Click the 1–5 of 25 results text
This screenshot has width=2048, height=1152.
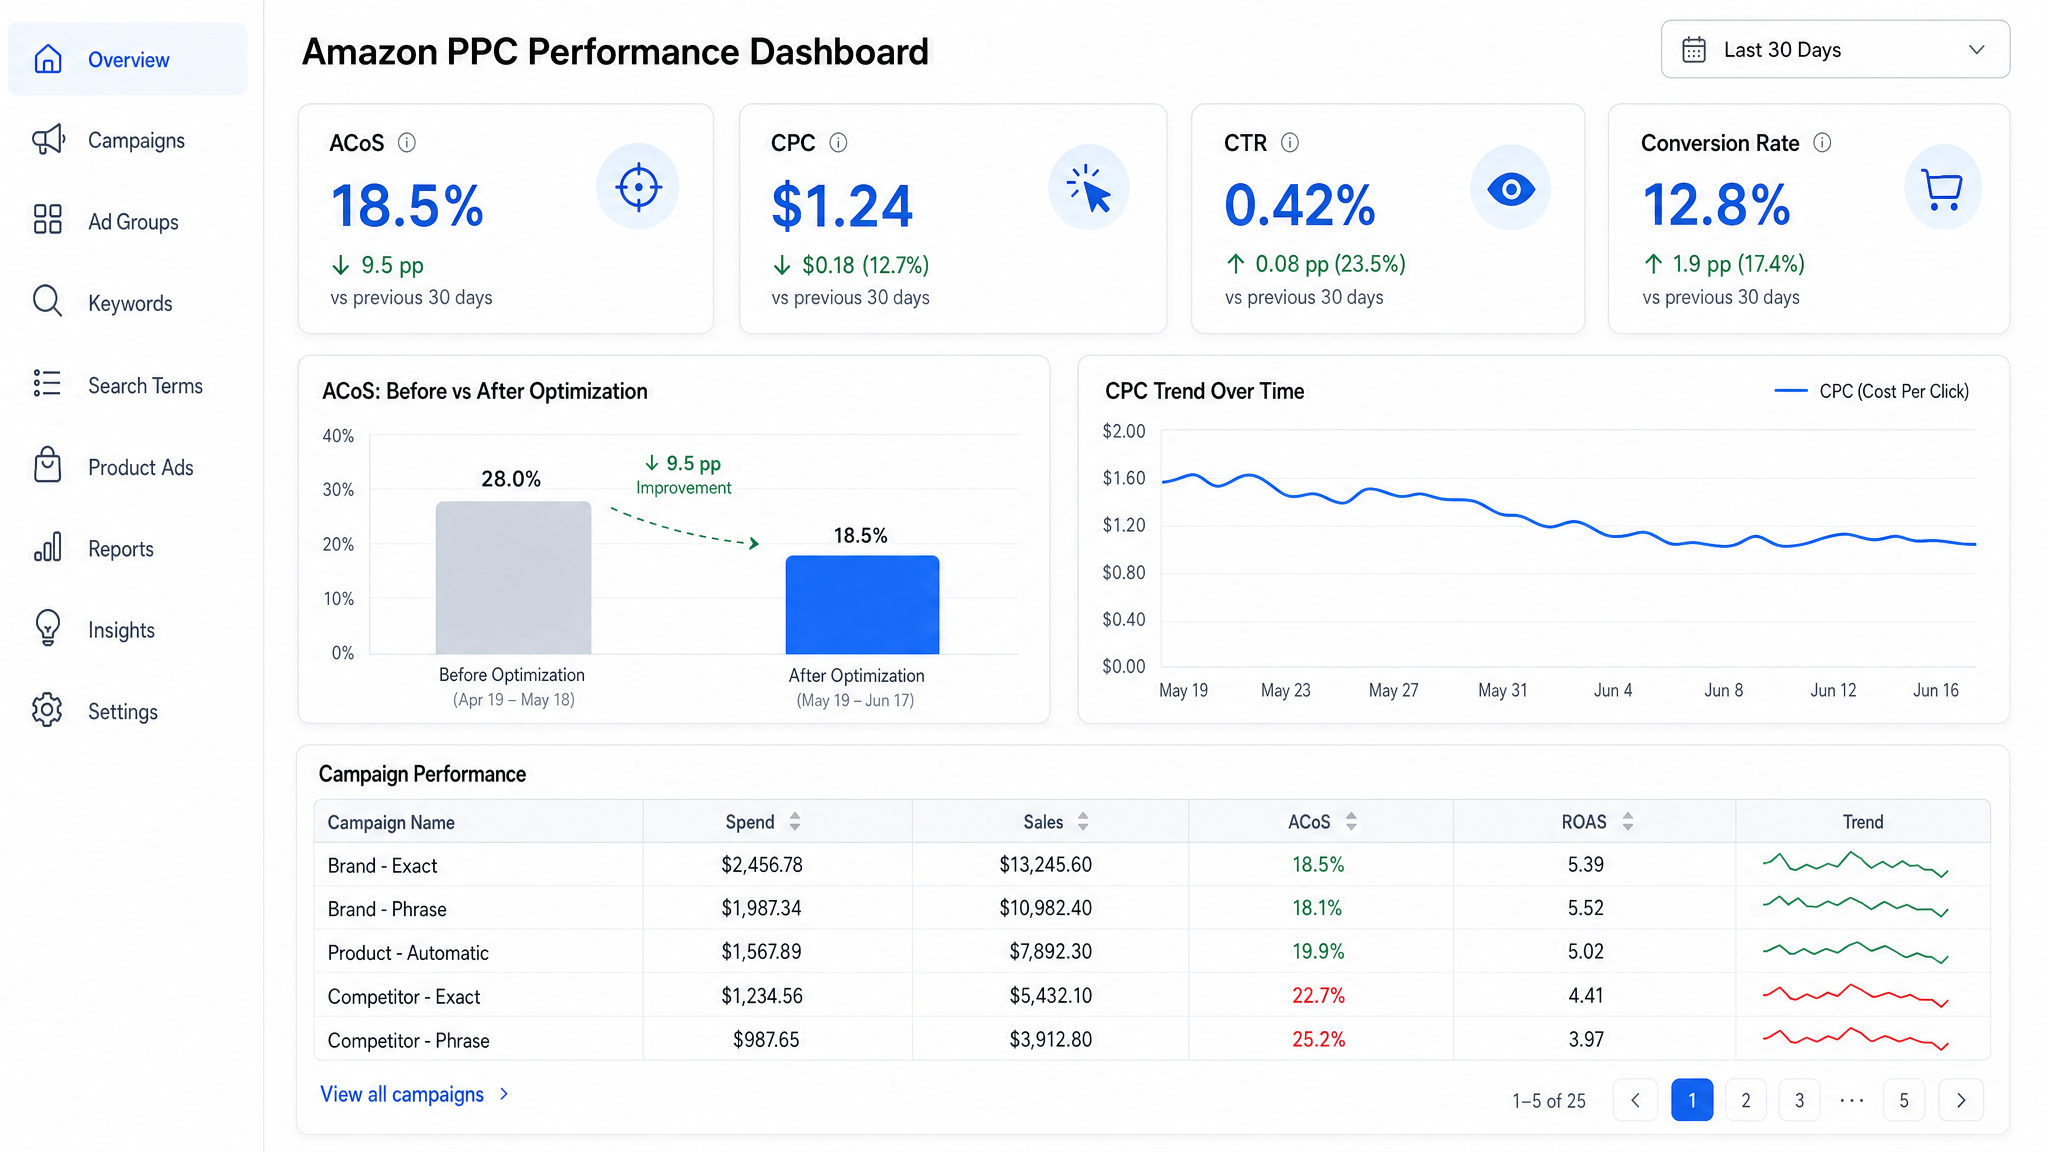tap(1549, 1101)
